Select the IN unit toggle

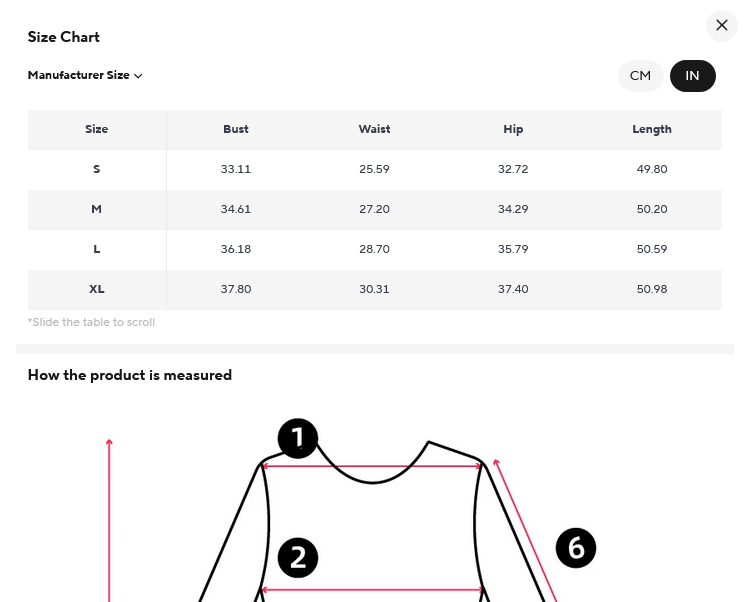692,76
